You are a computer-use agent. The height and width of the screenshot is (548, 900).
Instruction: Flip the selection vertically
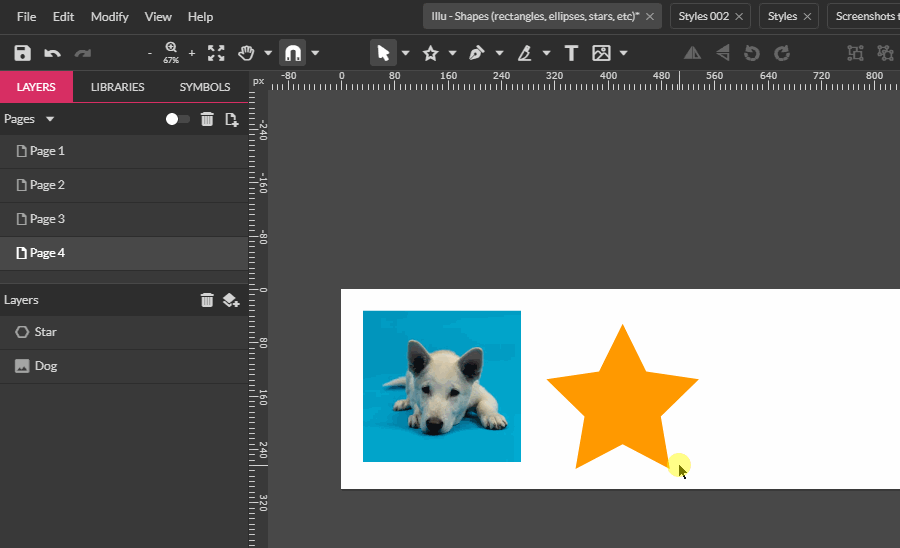(723, 53)
